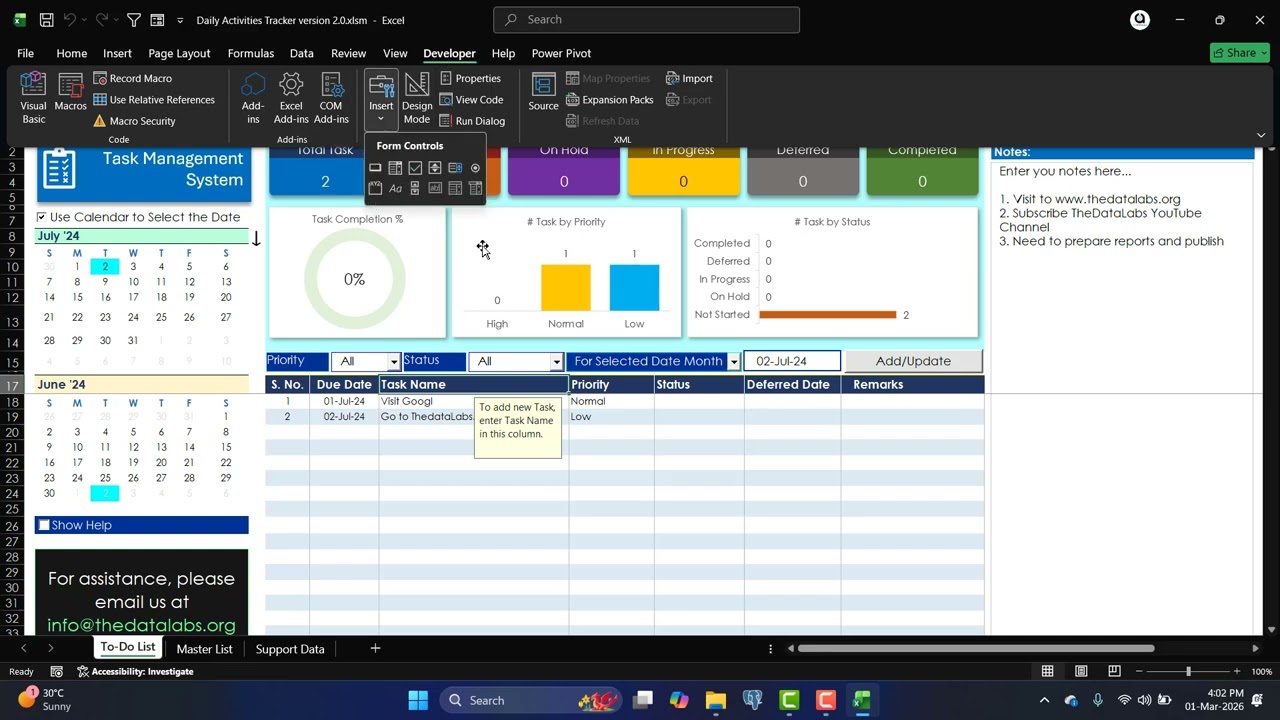This screenshot has height=720, width=1280.
Task: Open the Formulas ribbon tab
Action: pyautogui.click(x=250, y=53)
